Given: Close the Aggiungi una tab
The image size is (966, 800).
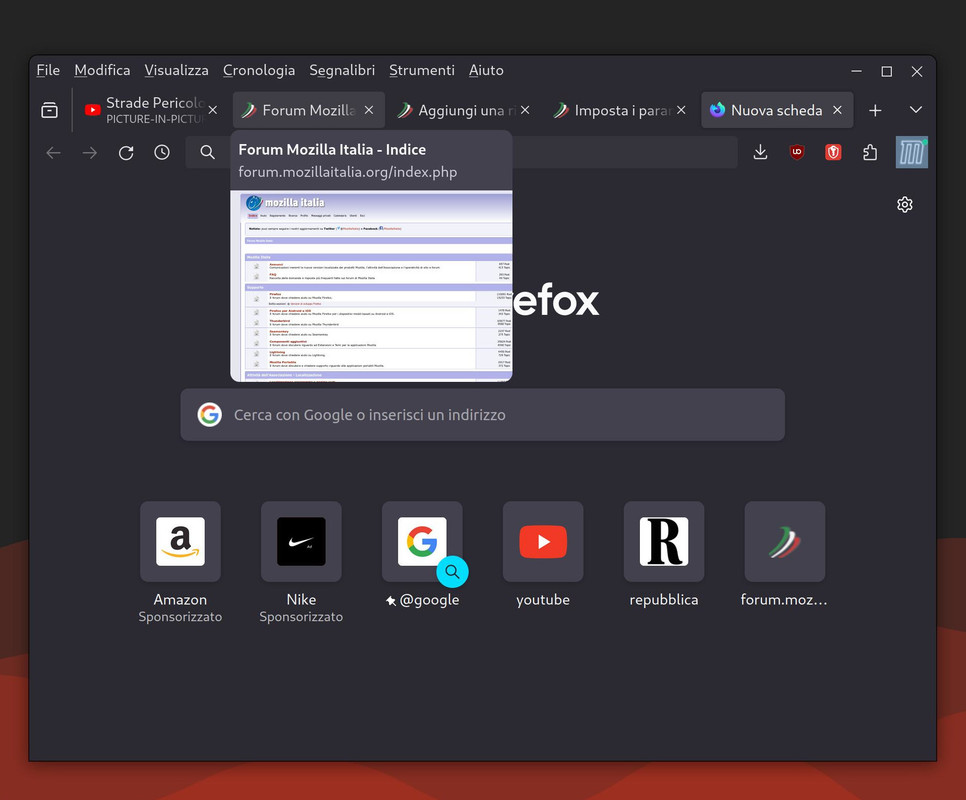Looking at the screenshot, I should pos(525,110).
